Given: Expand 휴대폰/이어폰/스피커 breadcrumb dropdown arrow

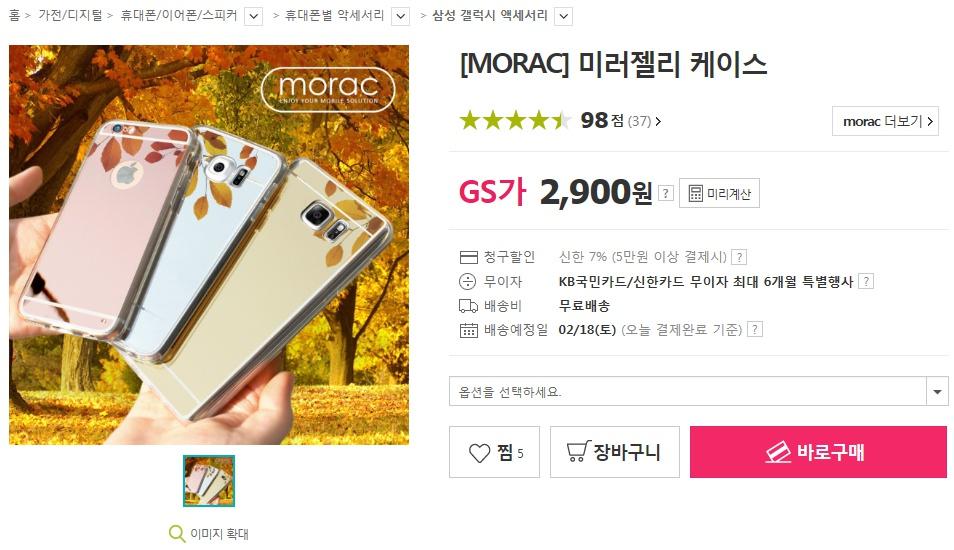Looking at the screenshot, I should (254, 16).
